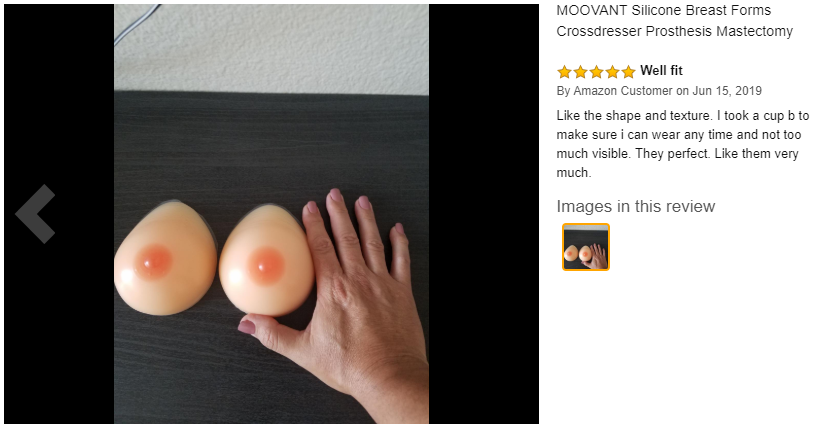This screenshot has width=829, height=430.
Task: Click the first gold rating star
Action: (564, 71)
